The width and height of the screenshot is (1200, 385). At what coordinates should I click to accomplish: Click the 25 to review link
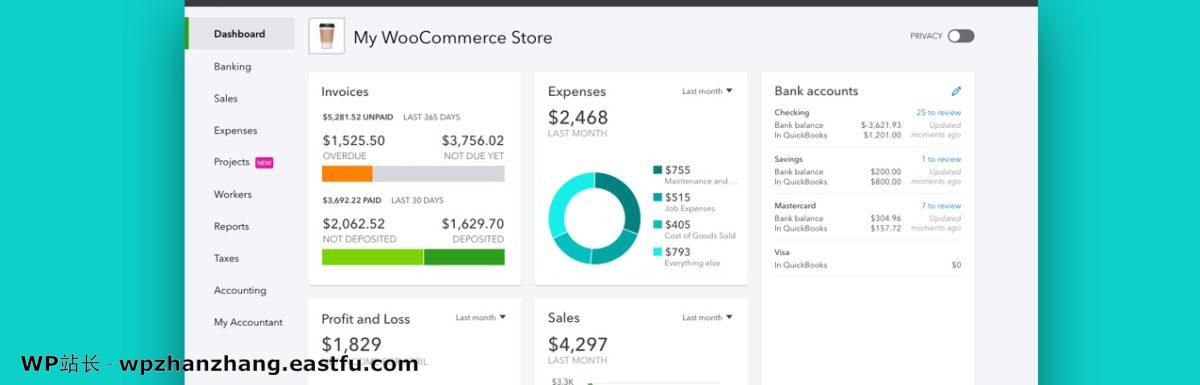pyautogui.click(x=939, y=113)
